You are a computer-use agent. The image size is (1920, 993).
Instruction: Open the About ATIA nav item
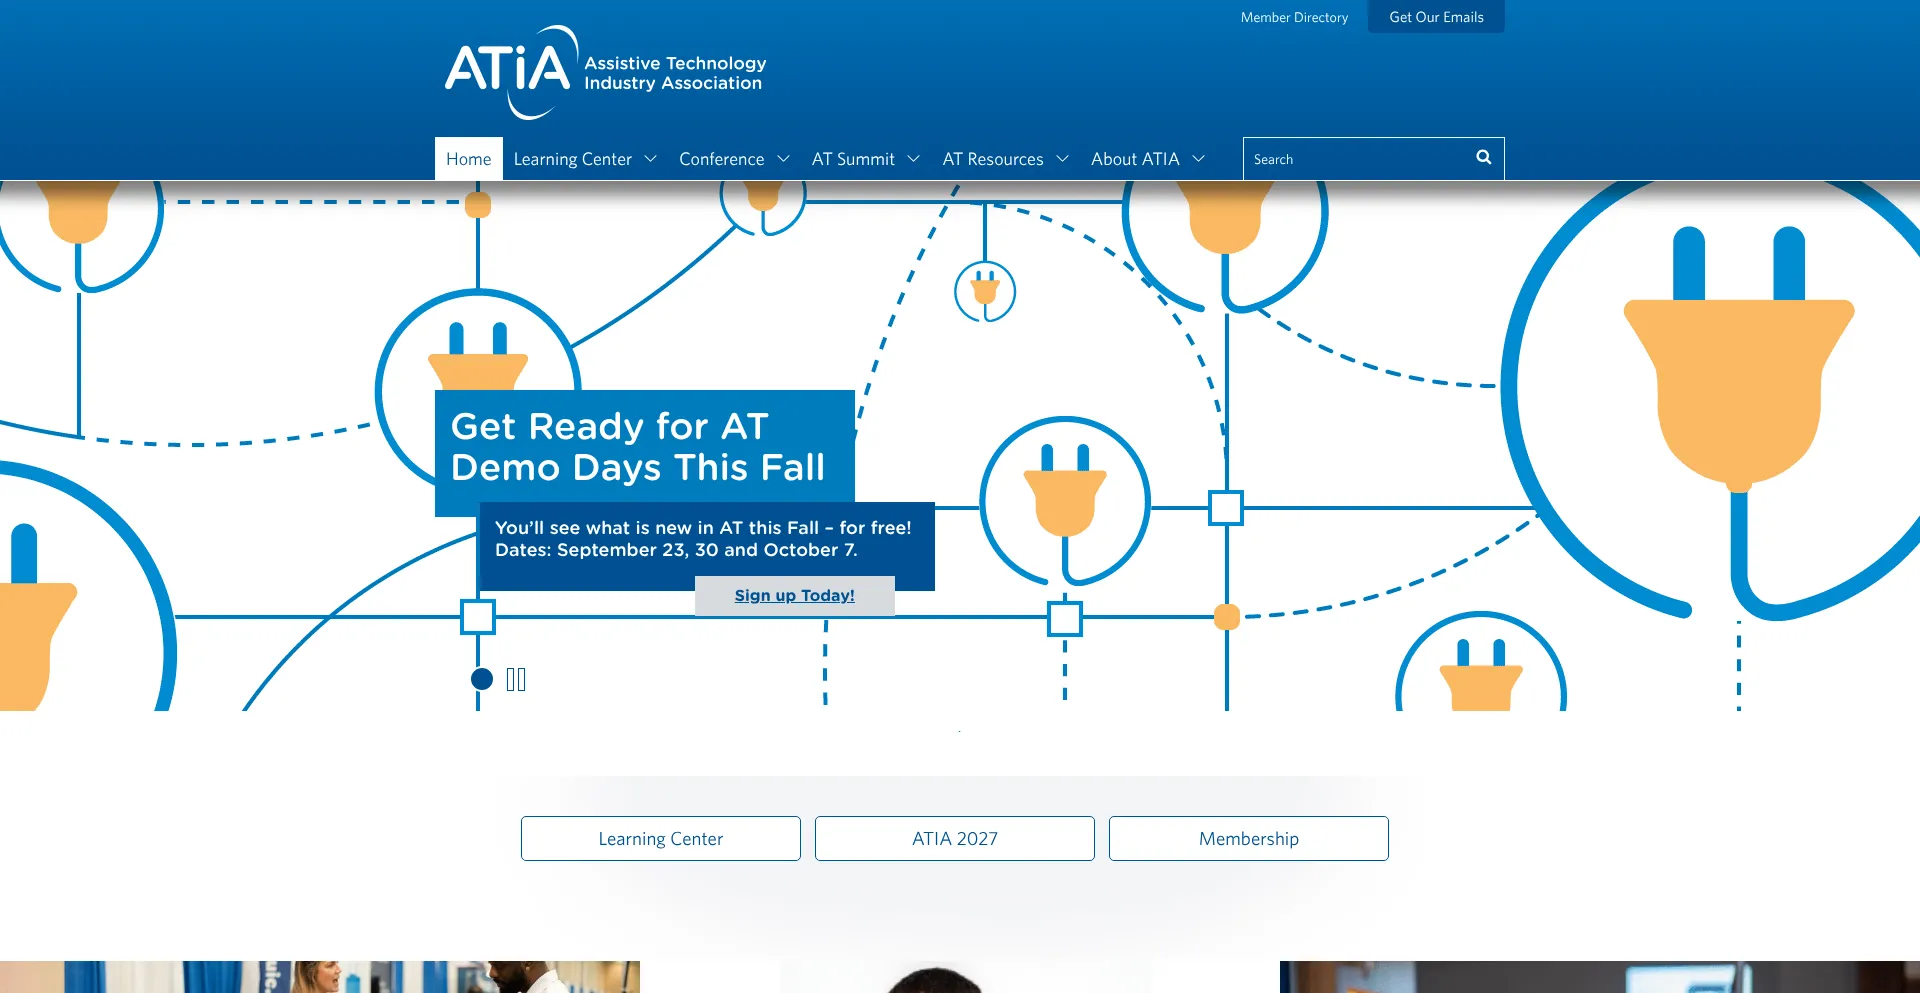(x=1135, y=159)
